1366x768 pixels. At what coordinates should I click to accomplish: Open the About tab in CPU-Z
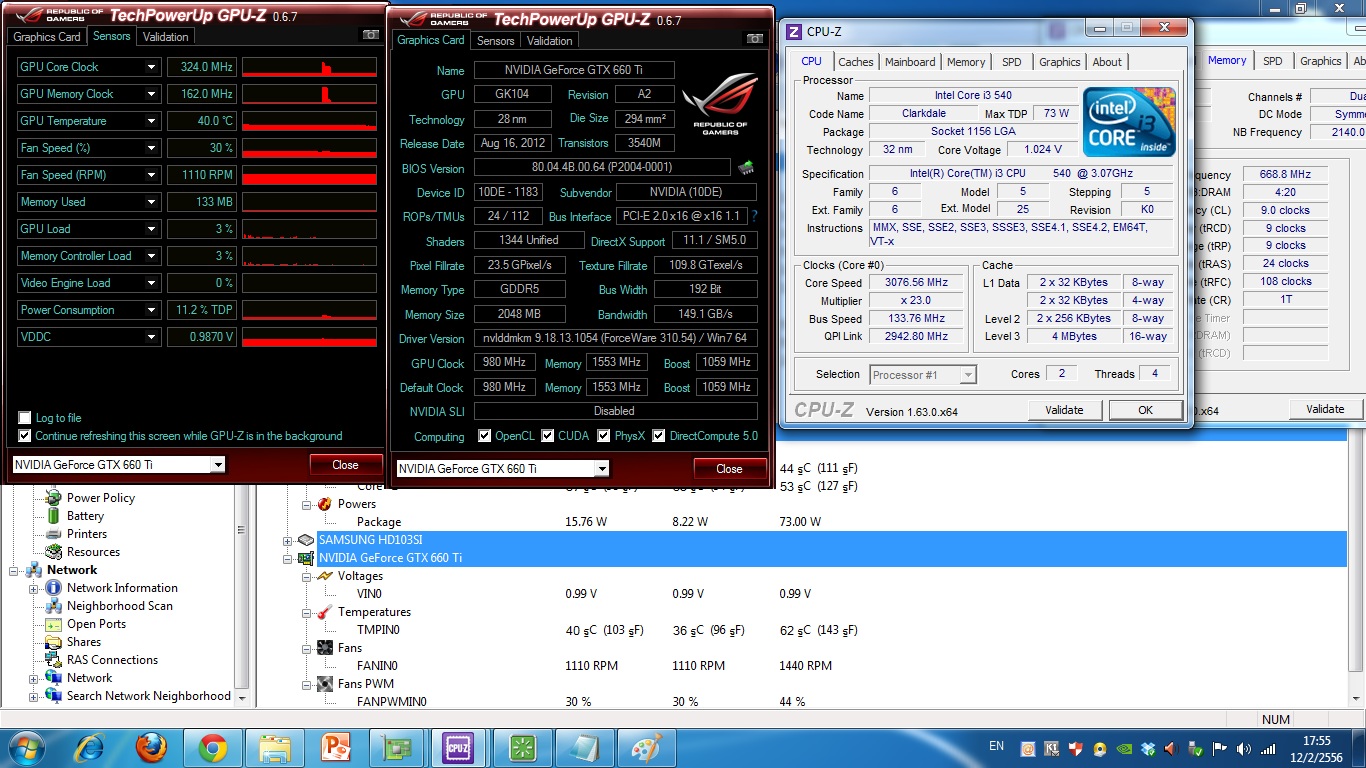(x=1107, y=62)
